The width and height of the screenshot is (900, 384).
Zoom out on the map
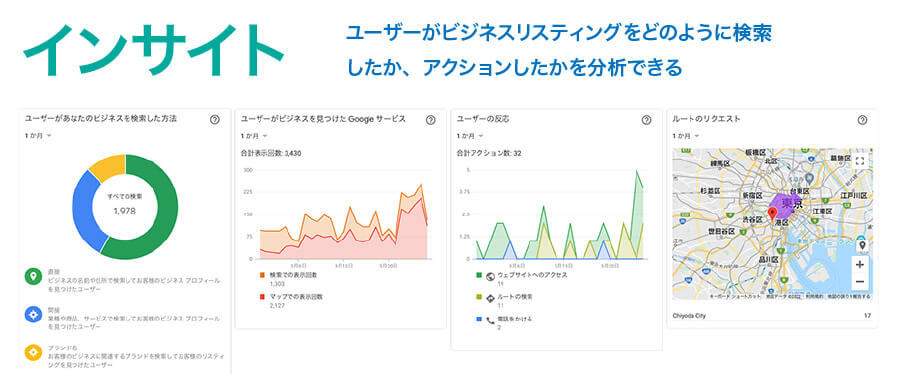pos(859,282)
